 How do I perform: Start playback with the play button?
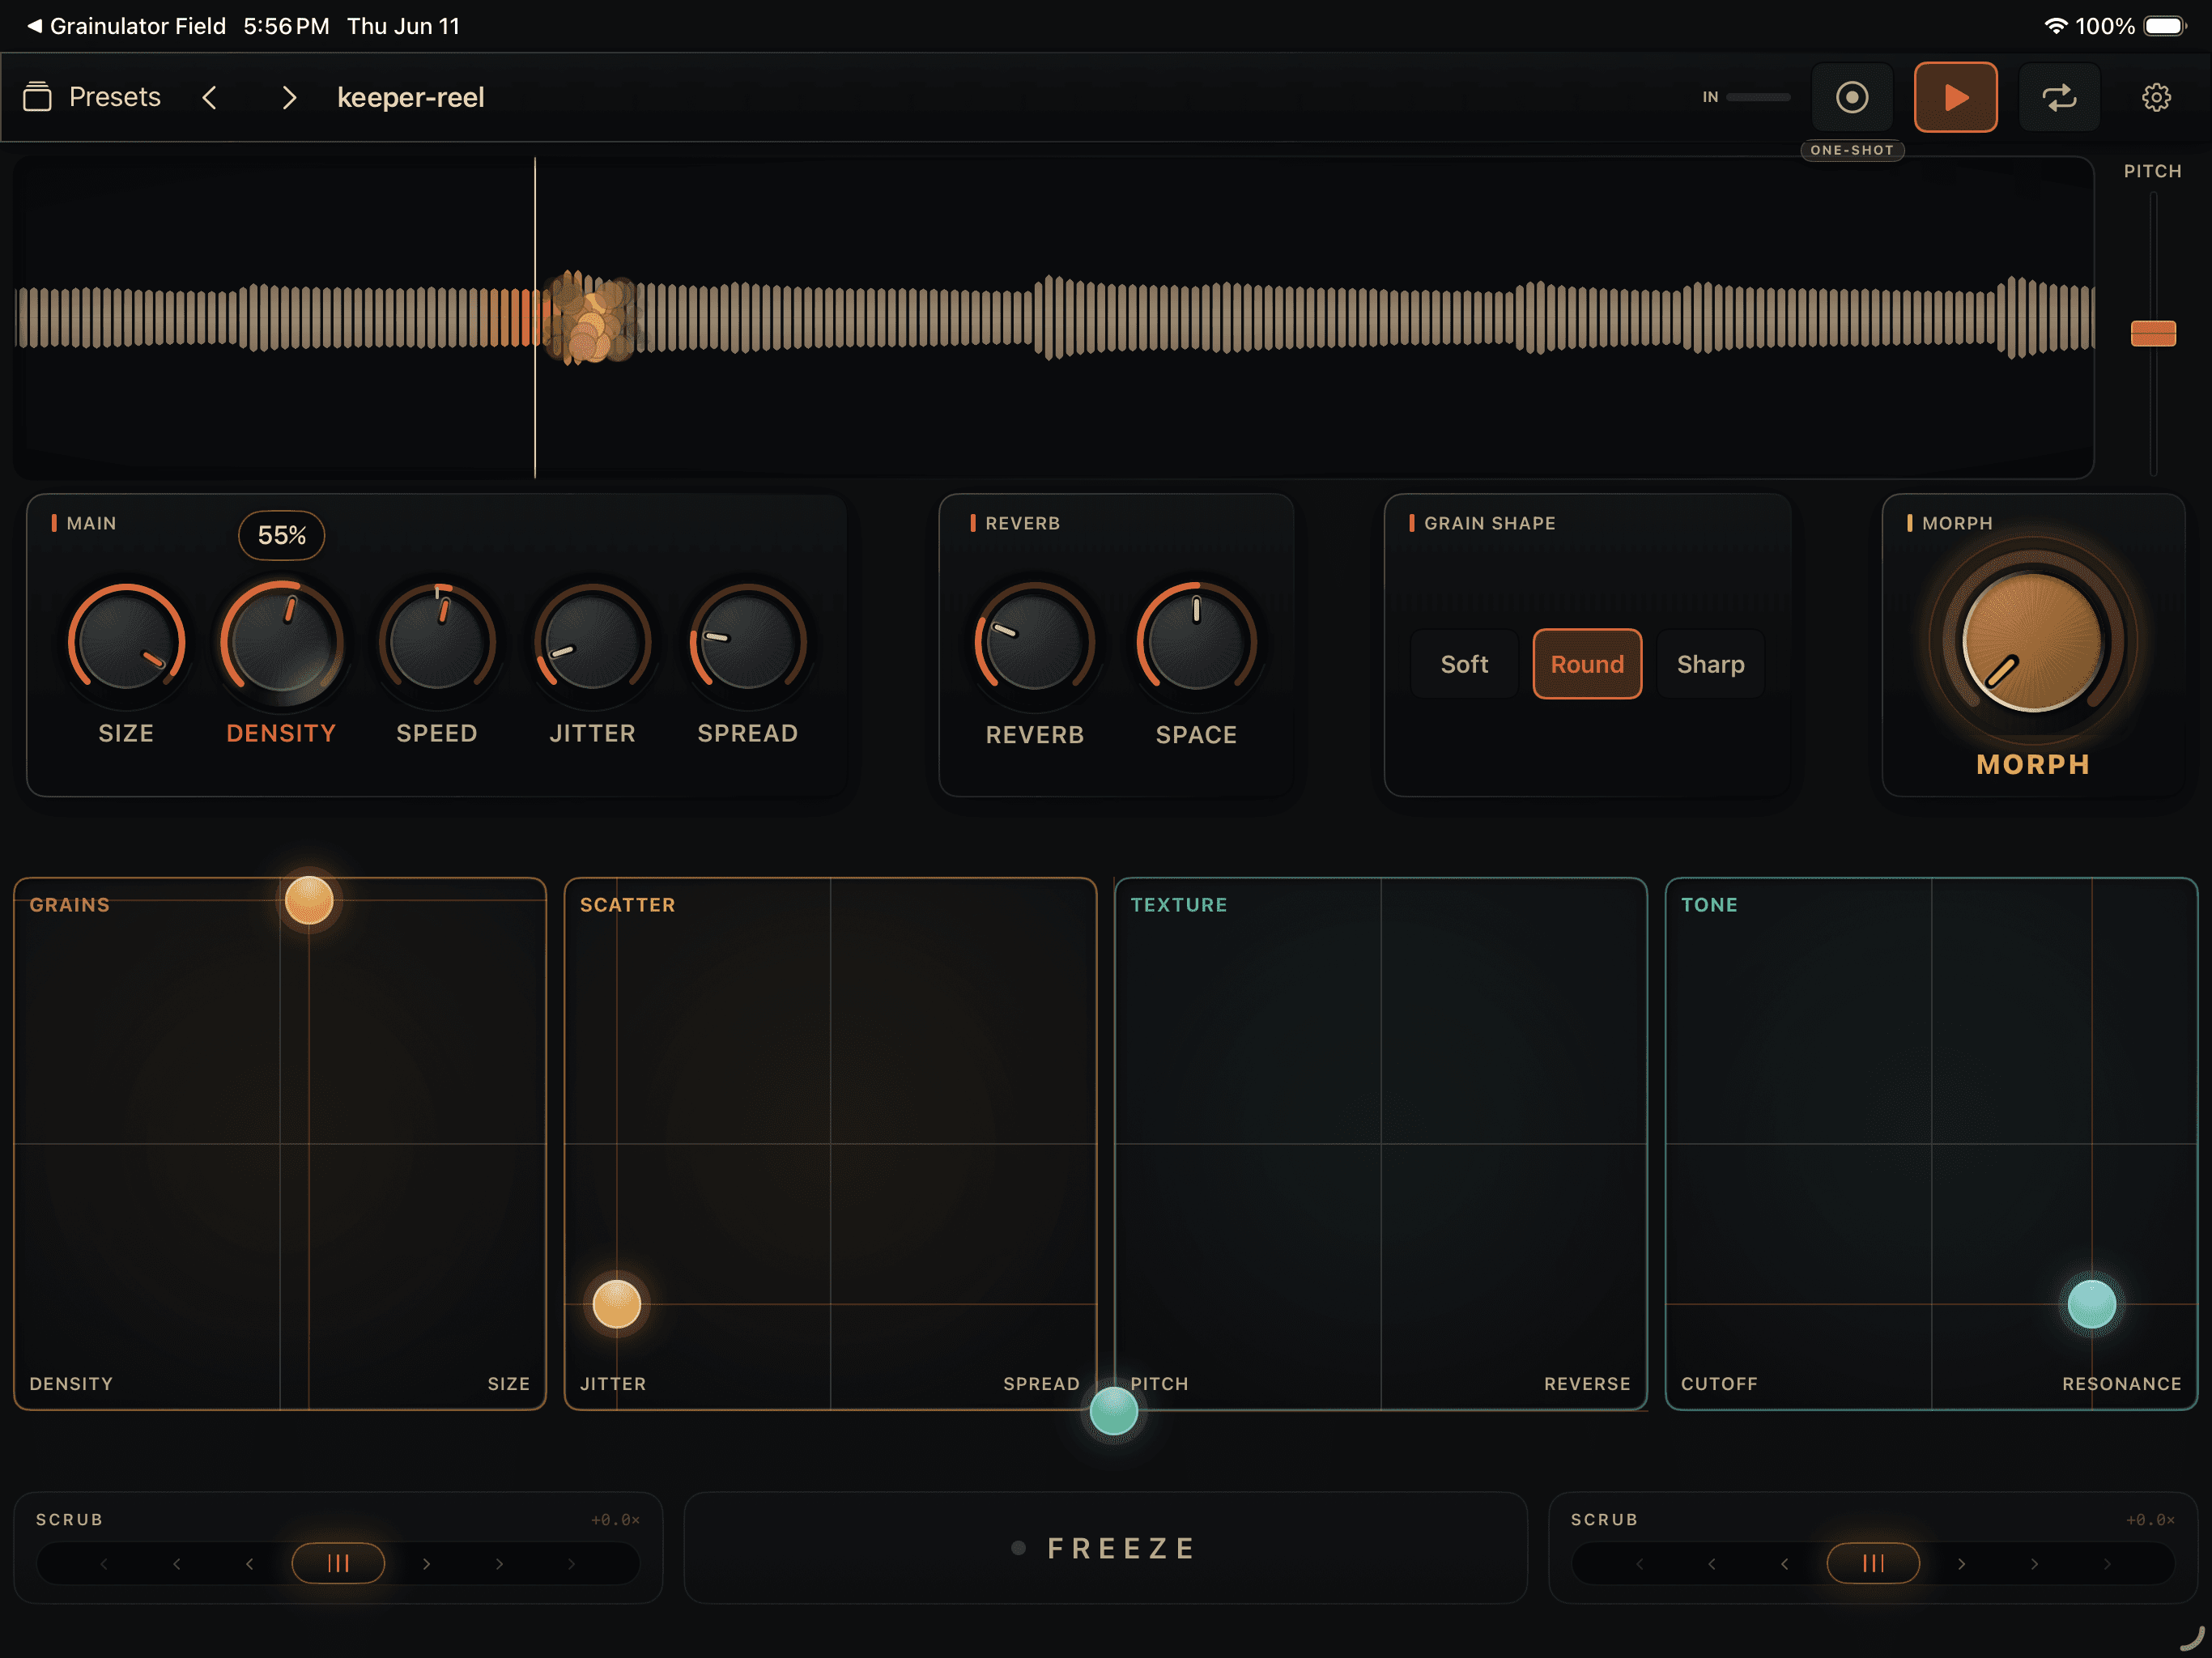pyautogui.click(x=1955, y=97)
